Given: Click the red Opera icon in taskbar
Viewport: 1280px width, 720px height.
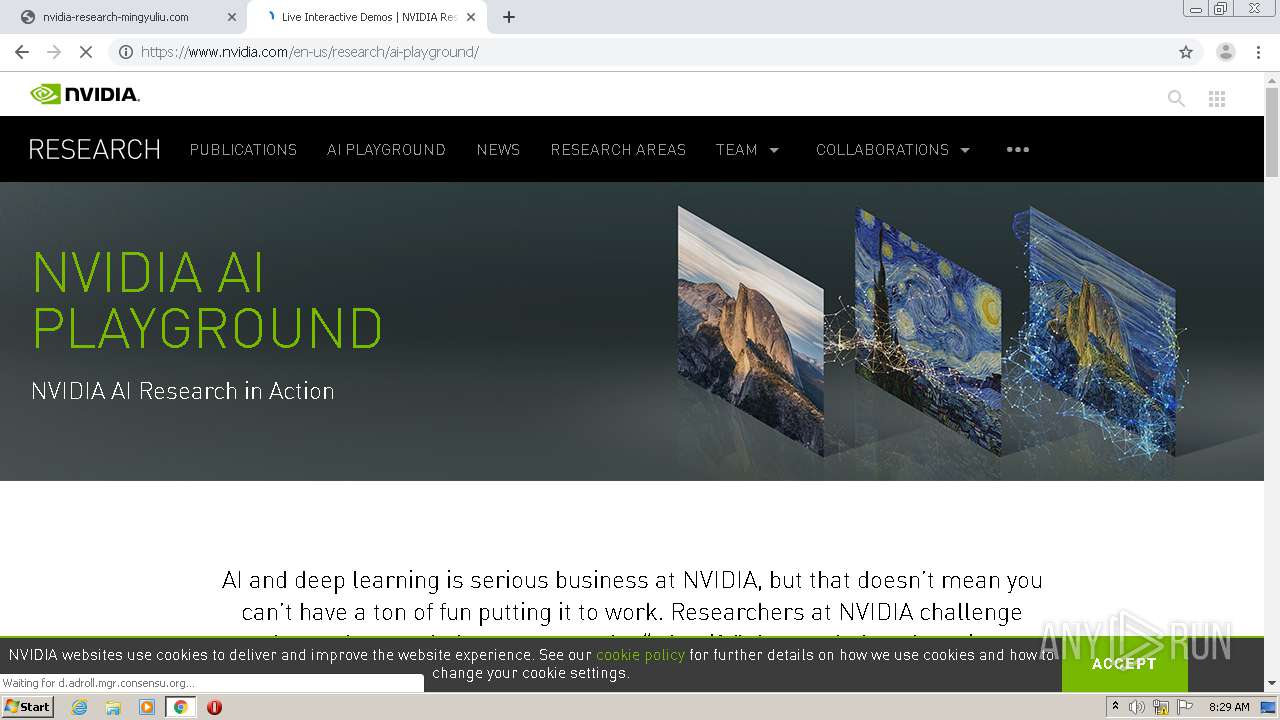Looking at the screenshot, I should click(214, 707).
